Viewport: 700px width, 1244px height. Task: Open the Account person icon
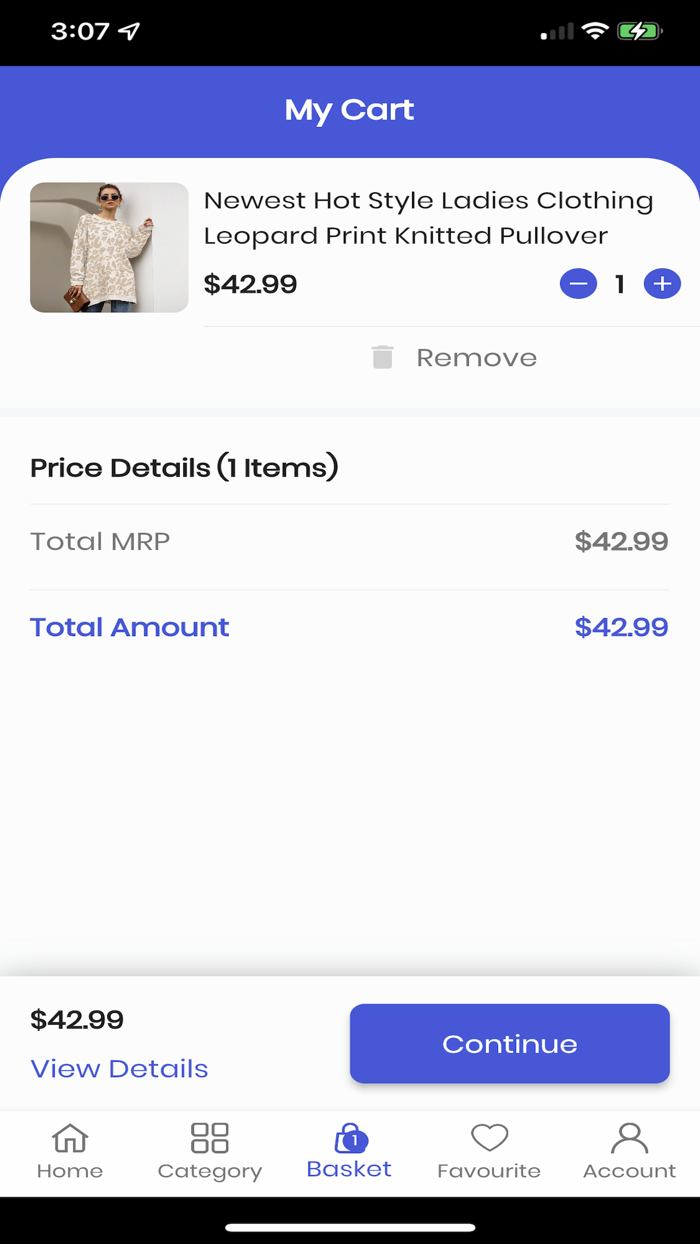pyautogui.click(x=629, y=1138)
